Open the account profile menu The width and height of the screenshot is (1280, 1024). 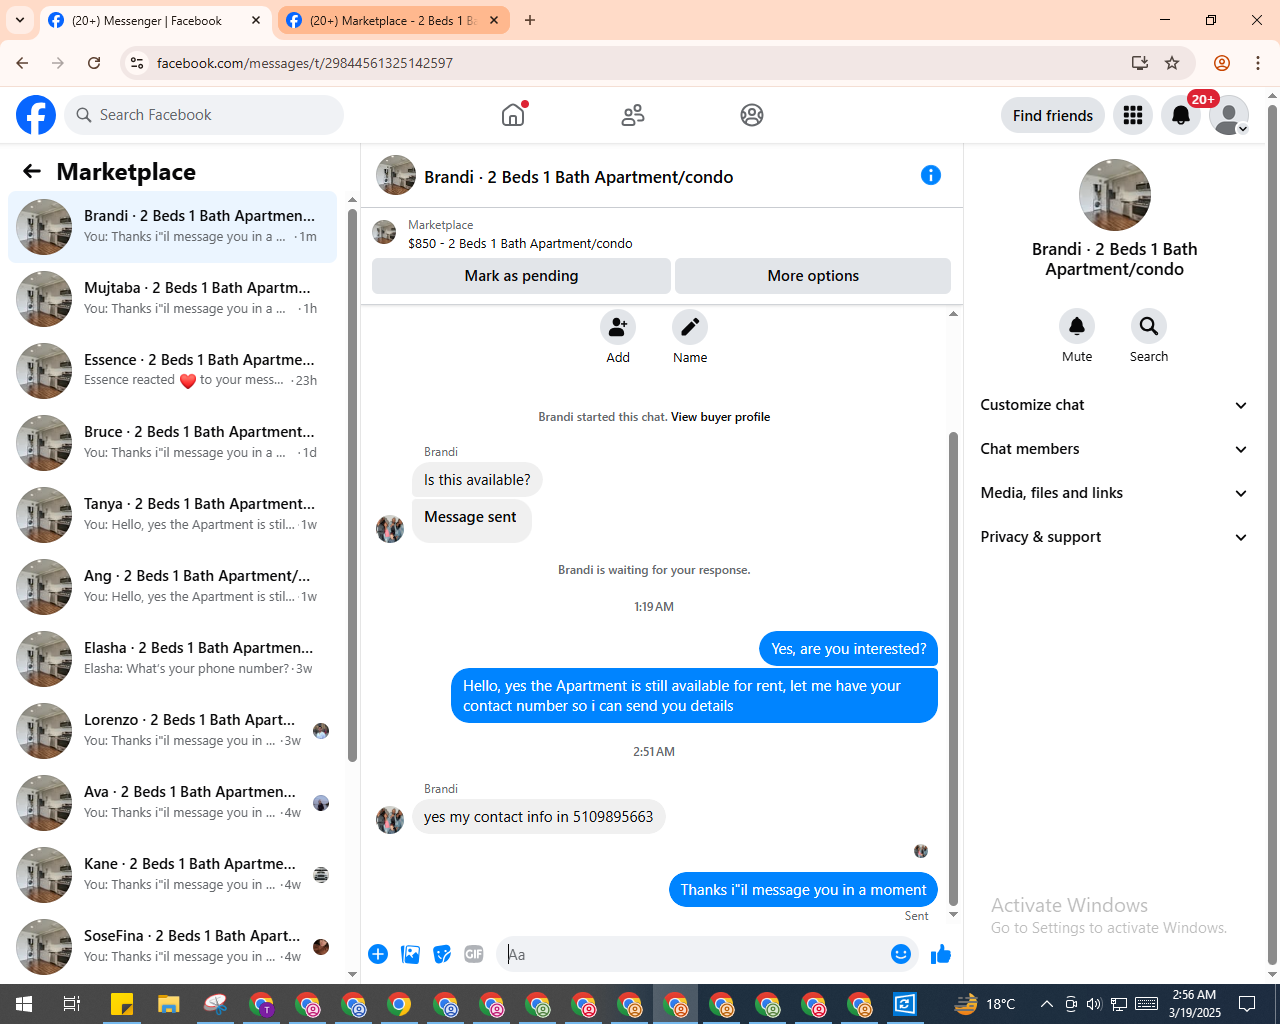tap(1229, 115)
